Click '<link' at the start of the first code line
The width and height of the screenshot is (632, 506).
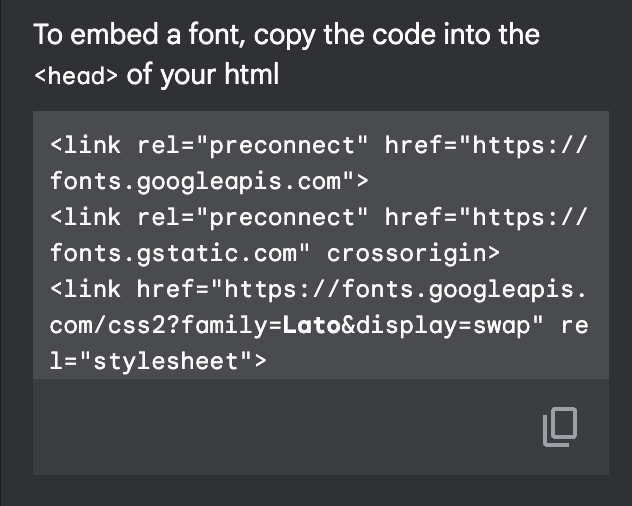click(x=85, y=145)
